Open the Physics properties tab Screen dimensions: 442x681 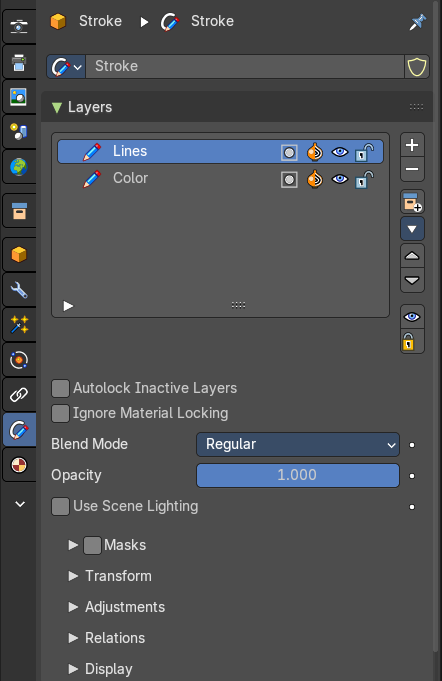tap(19, 360)
